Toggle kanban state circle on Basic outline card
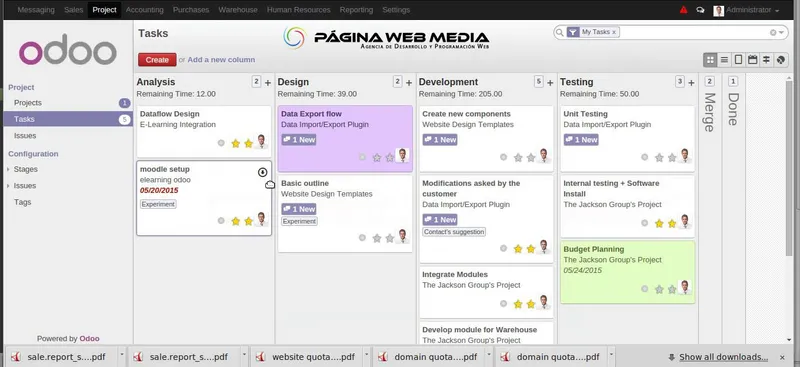This screenshot has height=367, width=800. click(362, 237)
